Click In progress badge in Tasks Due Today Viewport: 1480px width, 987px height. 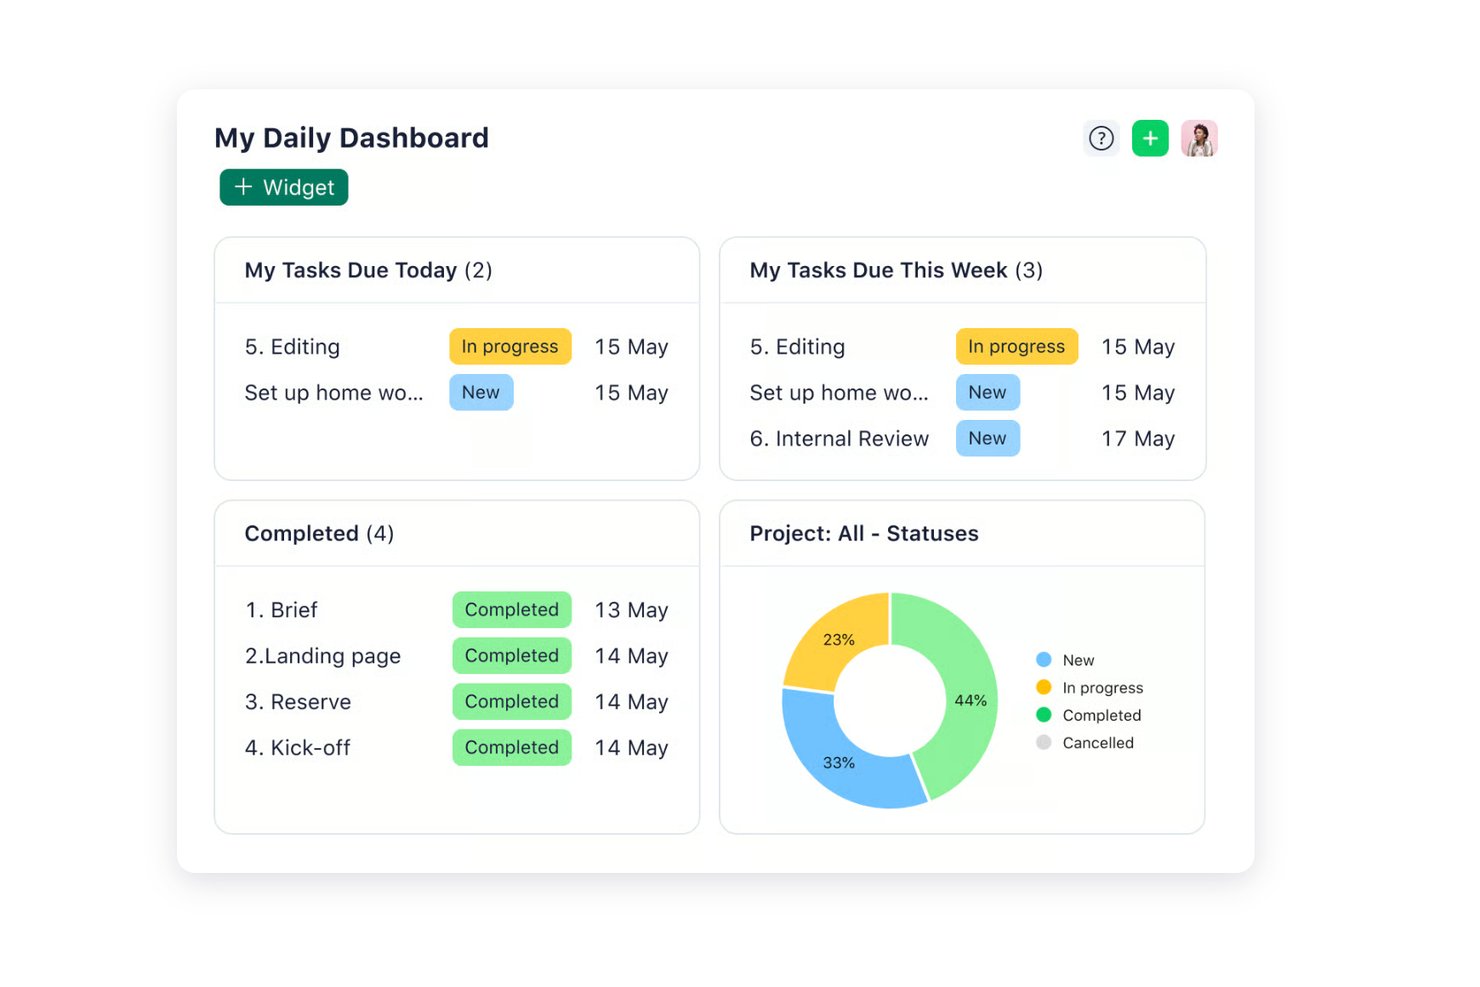coord(510,346)
